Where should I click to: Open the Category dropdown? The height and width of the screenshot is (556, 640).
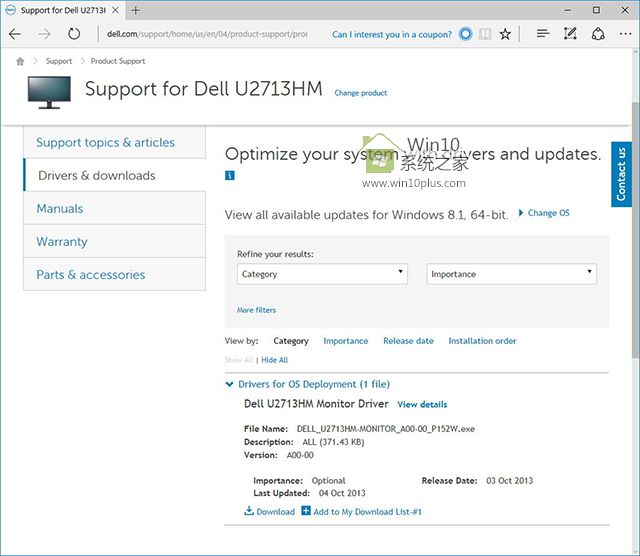(322, 274)
